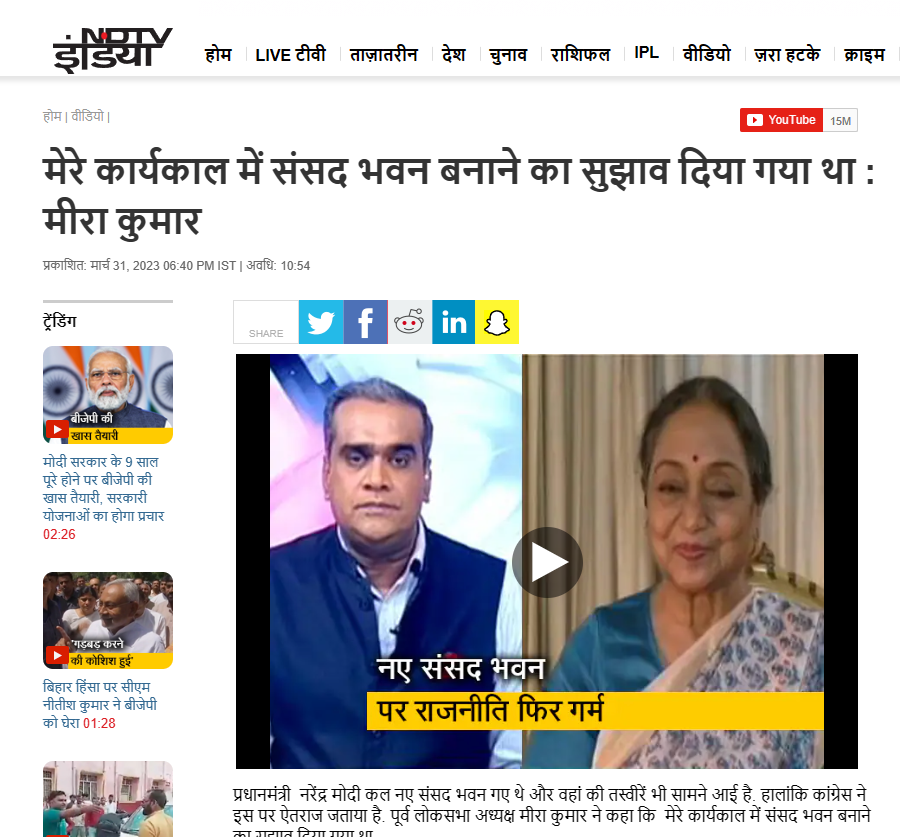The width and height of the screenshot is (900, 837).
Task: Play the Meira Kumar interview video
Action: pos(547,562)
